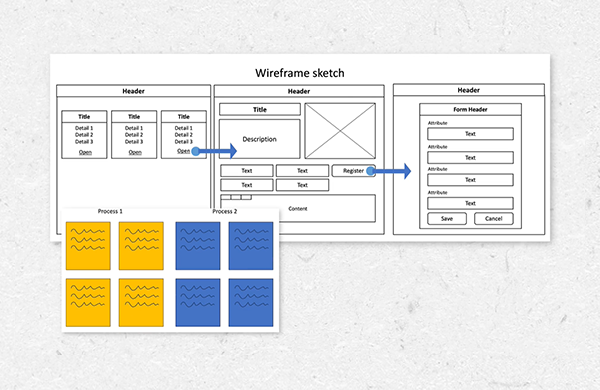The height and width of the screenshot is (390, 600).
Task: Click the 'Wireframe sketch' heading
Action: [x=300, y=73]
